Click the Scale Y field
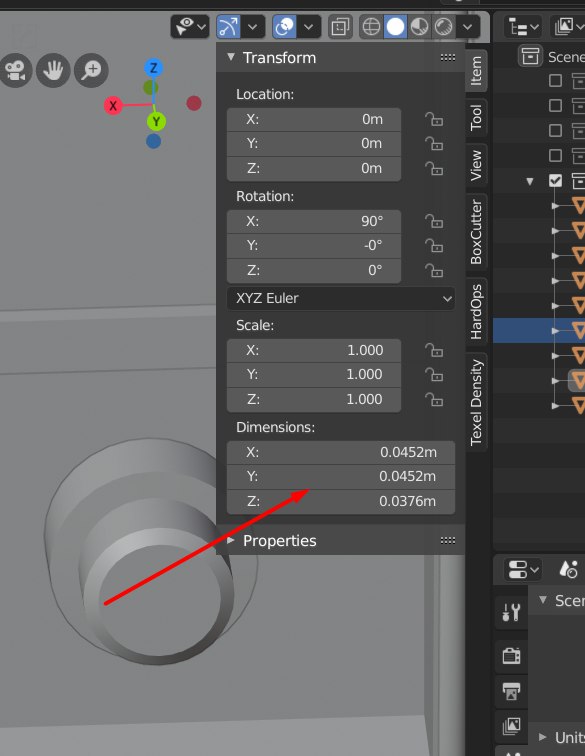 click(314, 375)
